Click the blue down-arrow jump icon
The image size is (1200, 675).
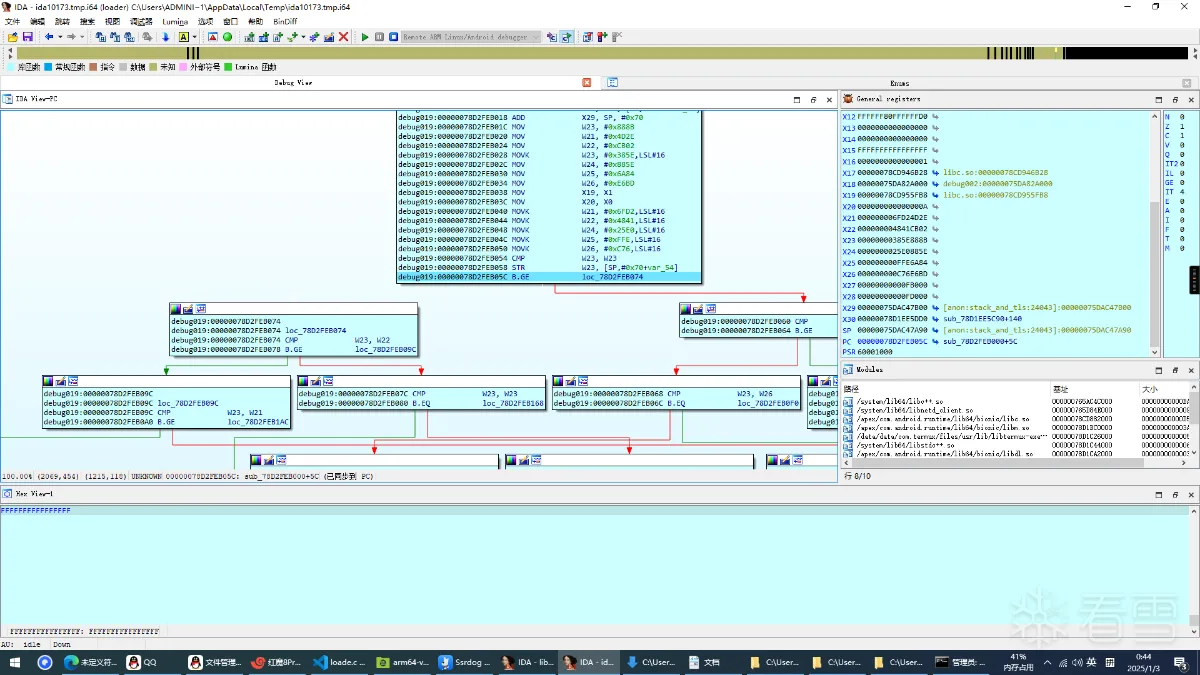[x=165, y=36]
